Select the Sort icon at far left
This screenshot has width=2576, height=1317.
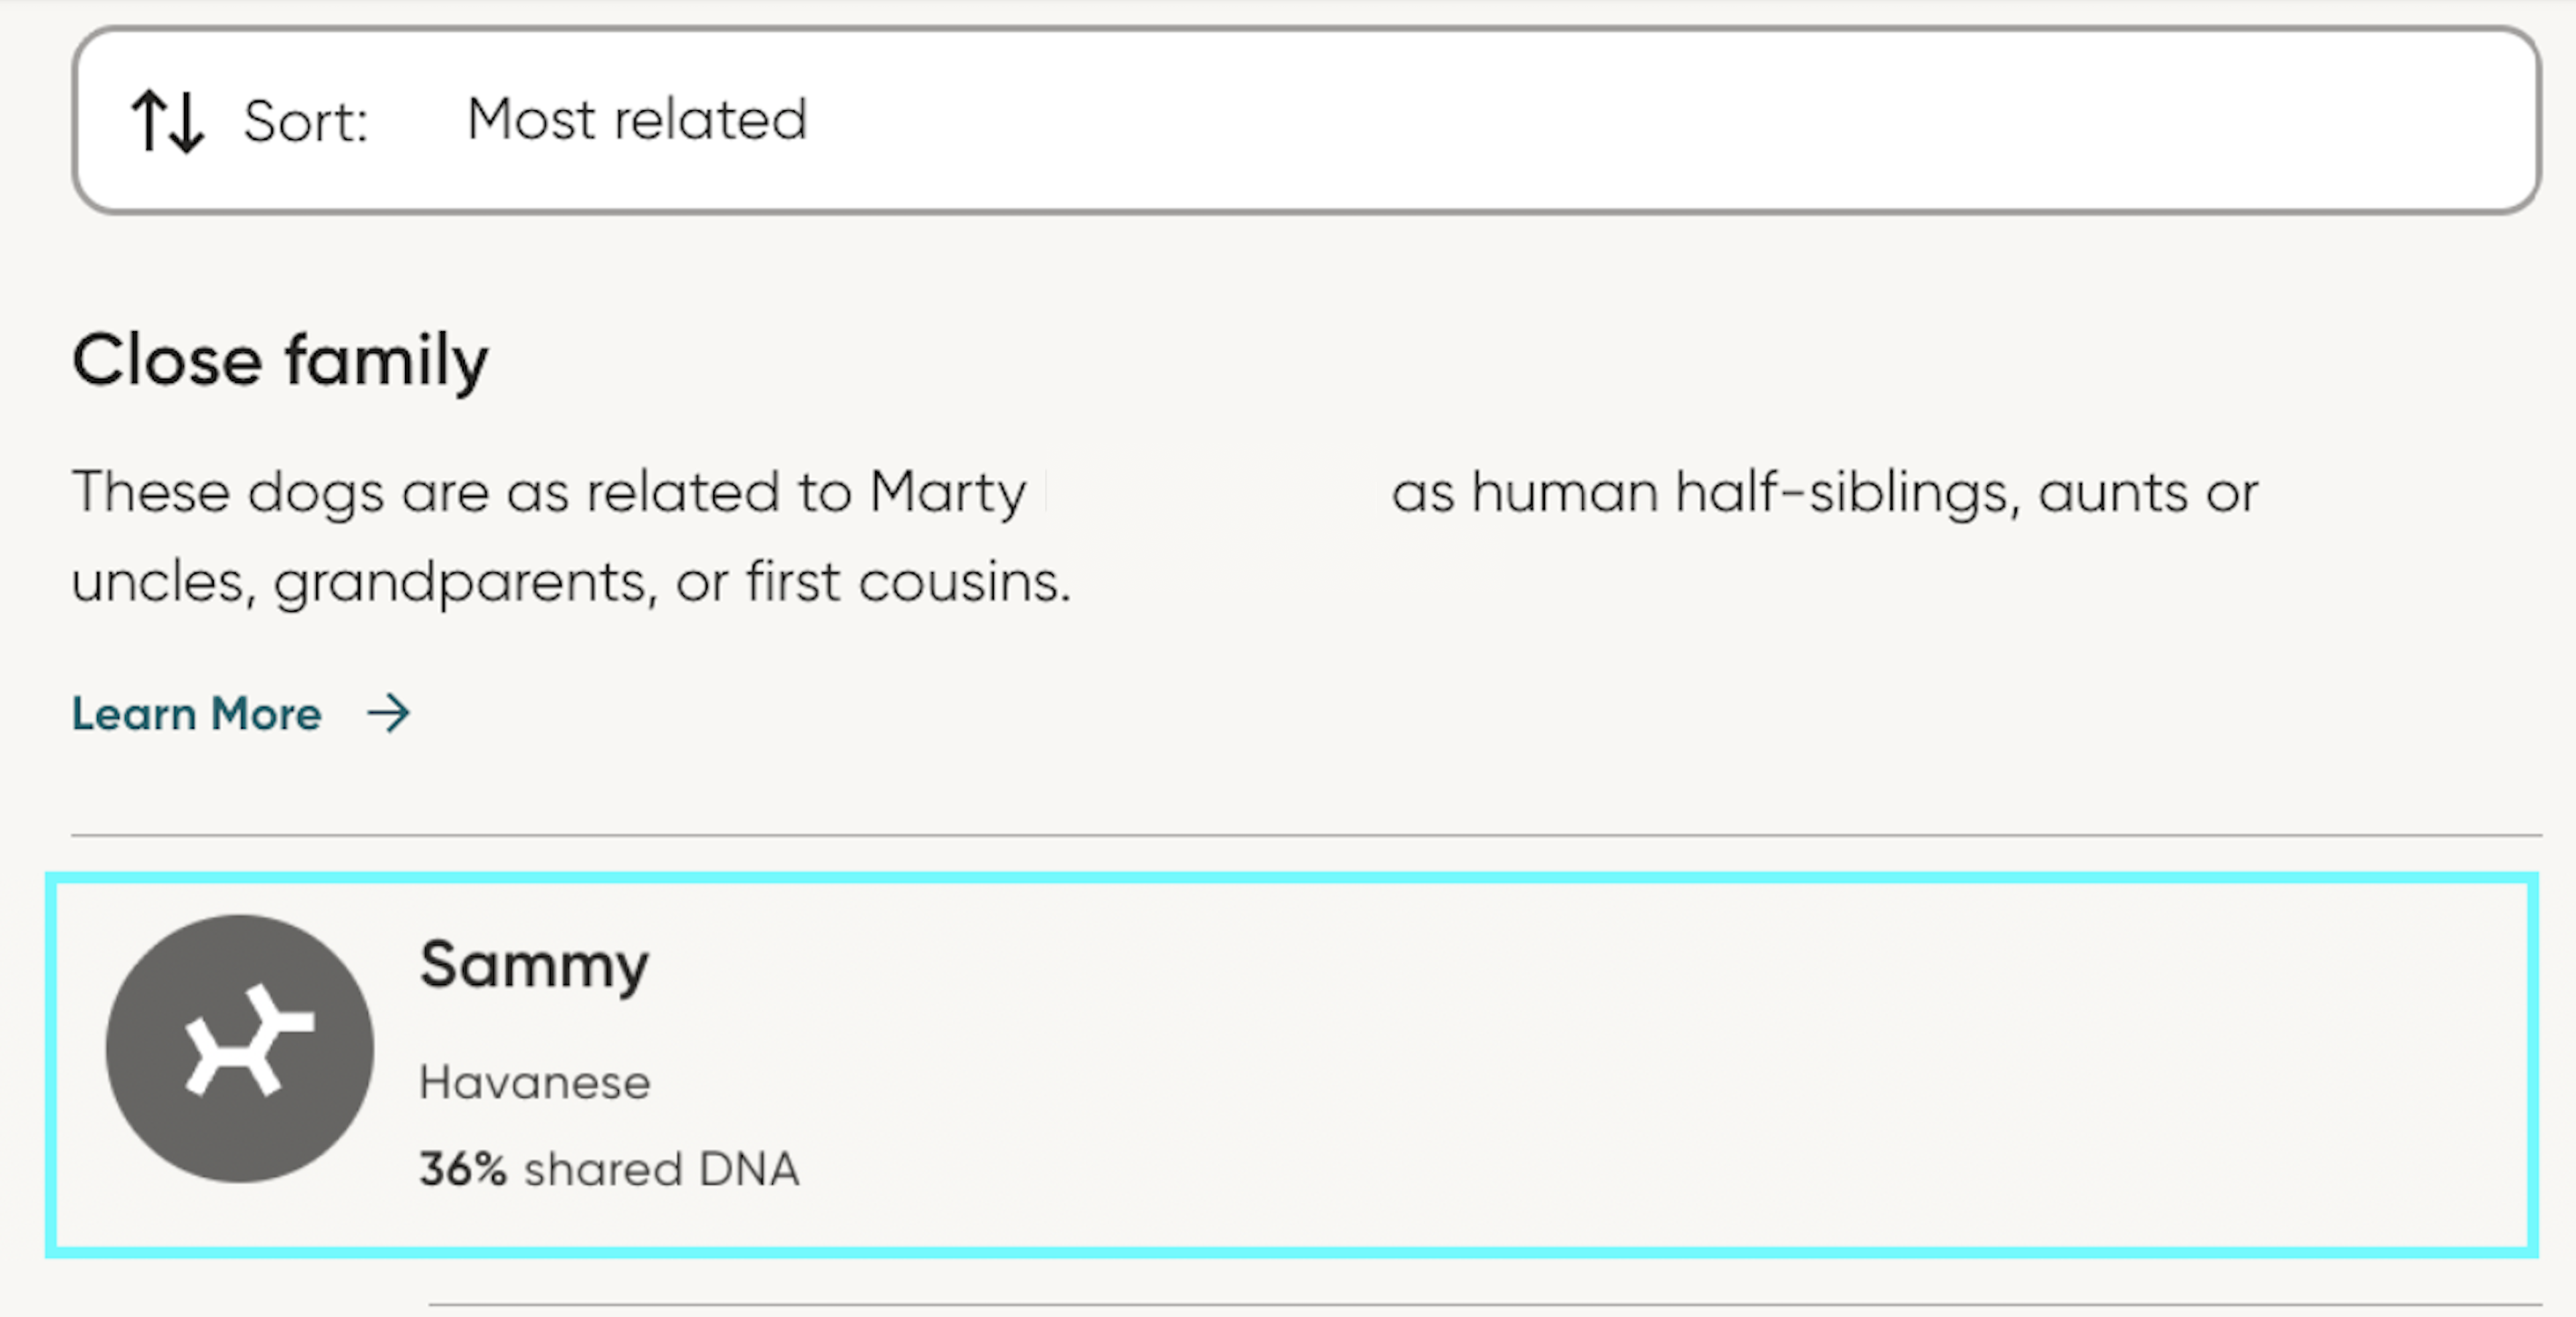[170, 121]
